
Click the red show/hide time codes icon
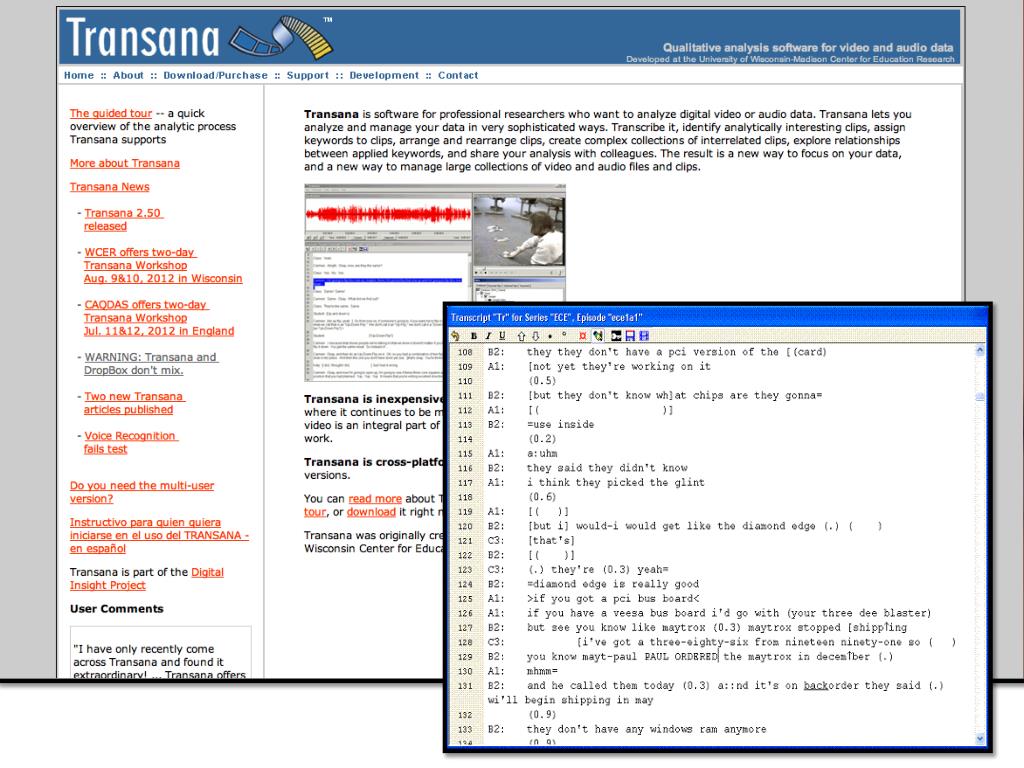(x=583, y=336)
